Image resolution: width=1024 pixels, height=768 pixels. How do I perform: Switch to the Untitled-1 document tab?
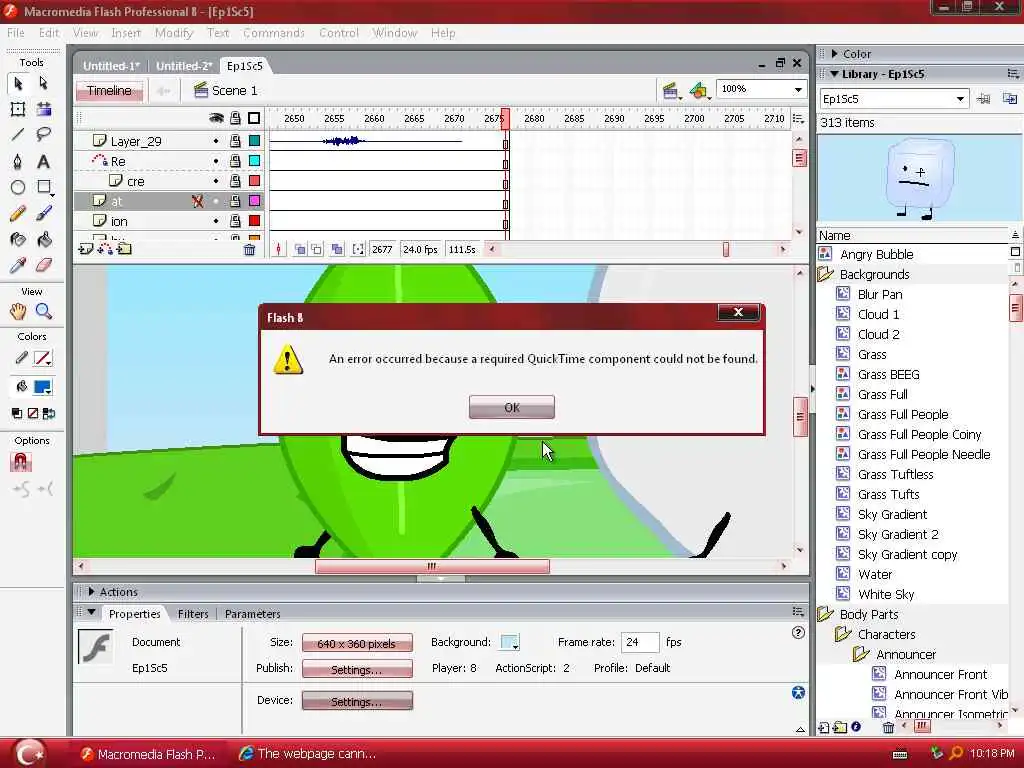tap(111, 66)
